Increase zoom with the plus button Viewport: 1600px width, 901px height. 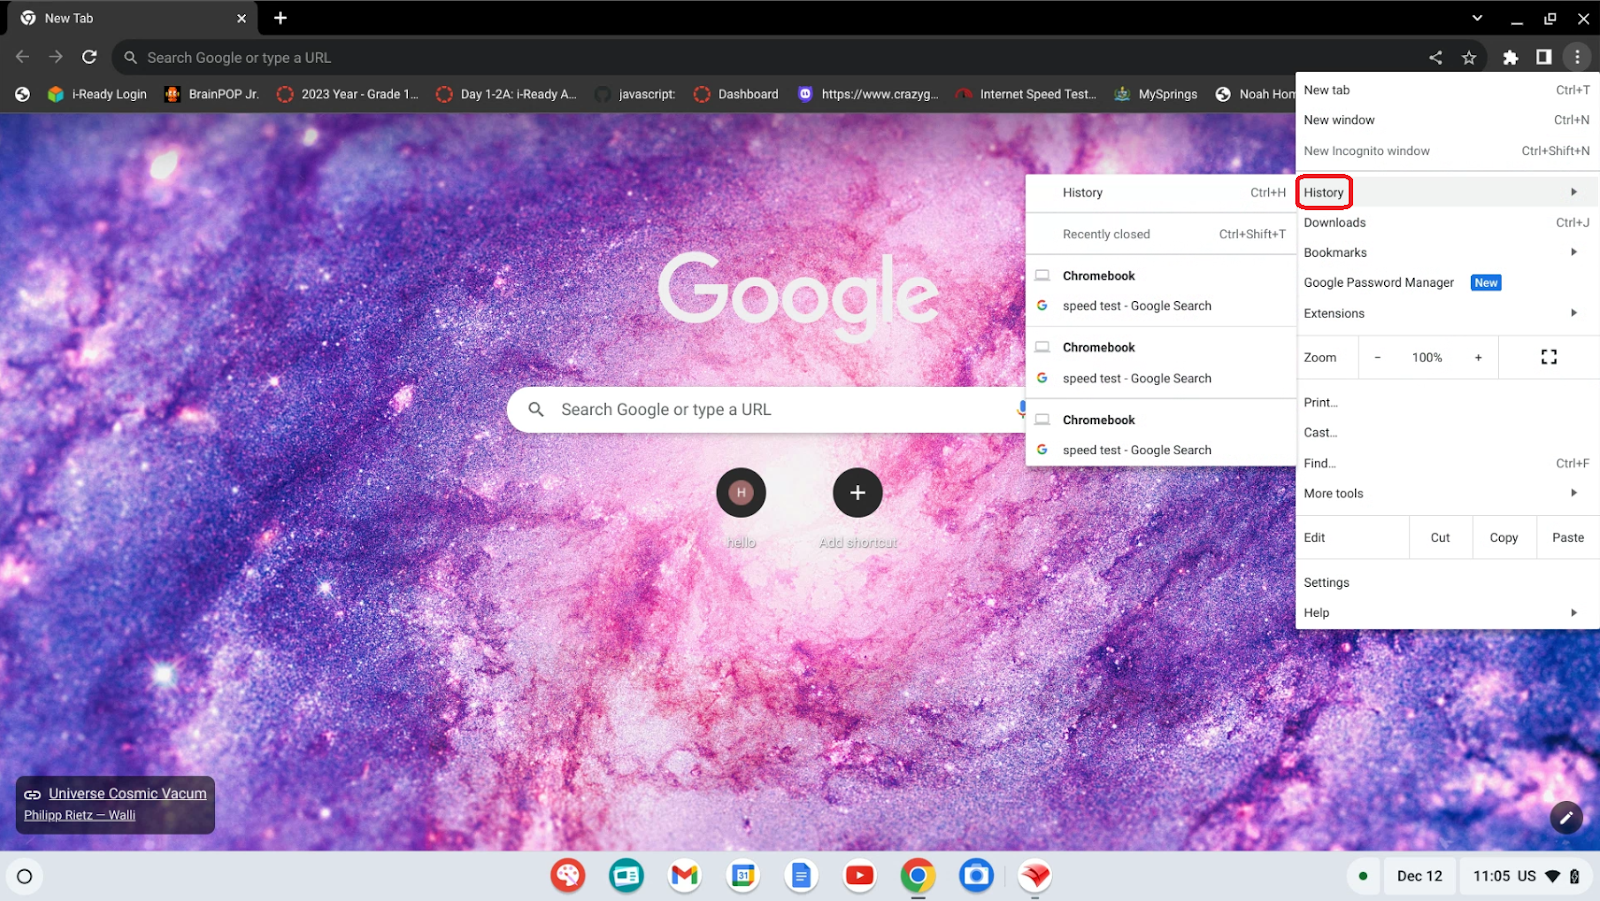click(1478, 357)
